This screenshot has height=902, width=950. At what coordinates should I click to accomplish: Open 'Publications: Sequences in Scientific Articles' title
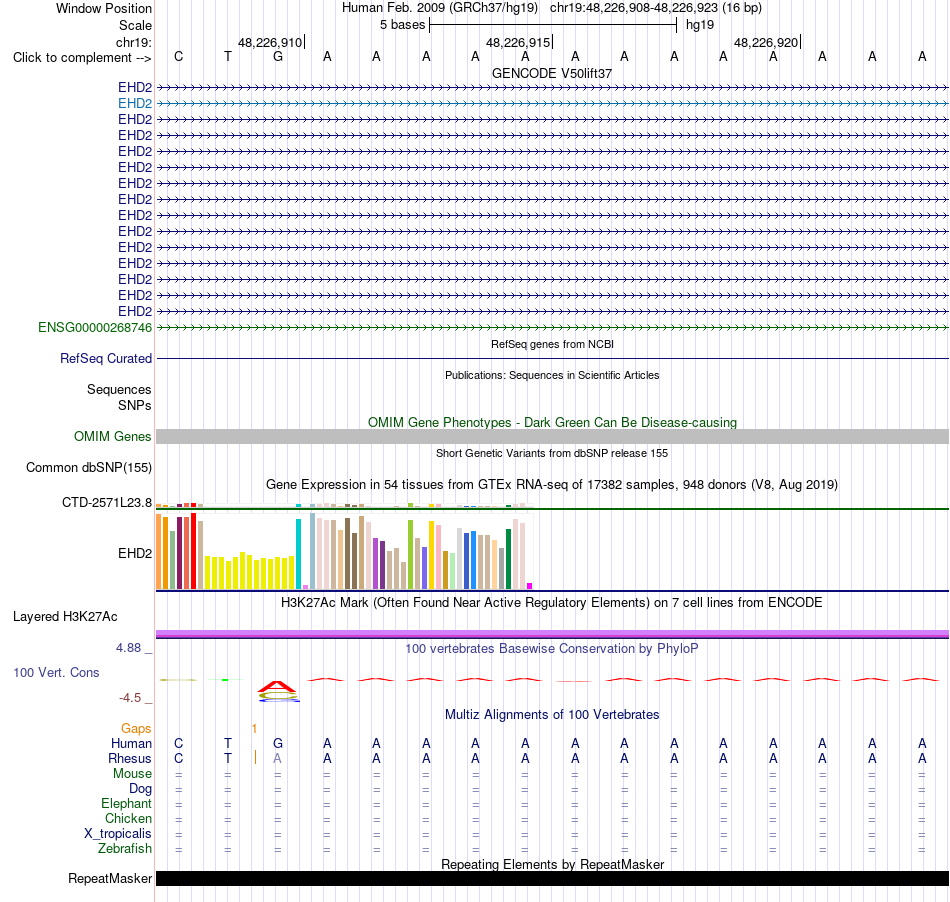tap(552, 375)
